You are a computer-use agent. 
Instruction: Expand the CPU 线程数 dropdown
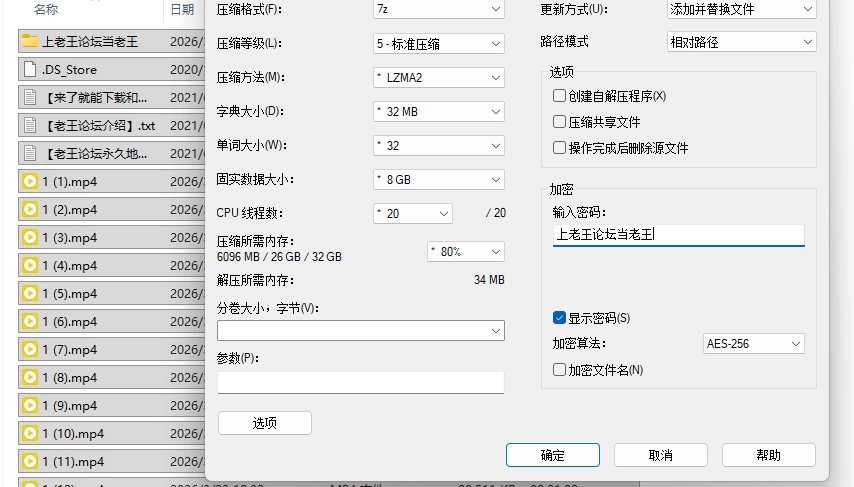point(413,214)
